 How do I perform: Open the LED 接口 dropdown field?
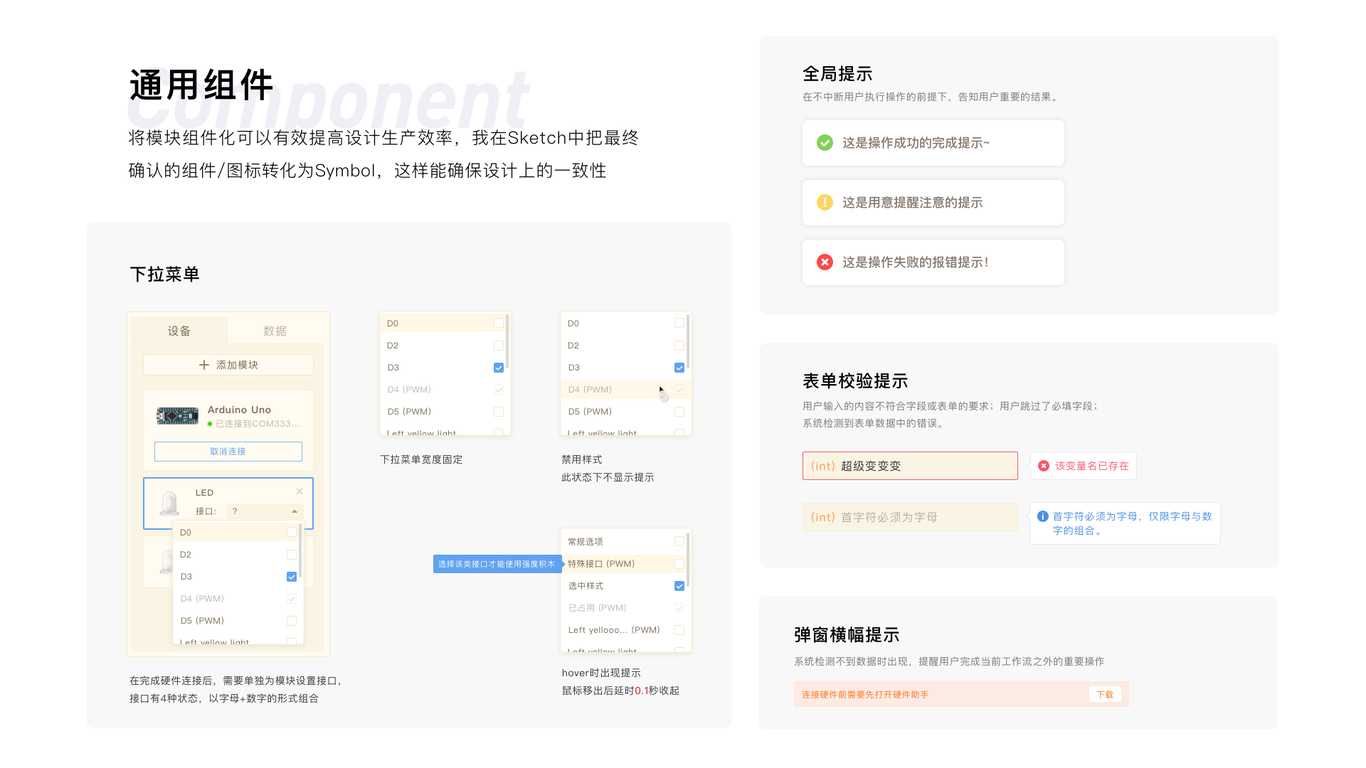[264, 511]
